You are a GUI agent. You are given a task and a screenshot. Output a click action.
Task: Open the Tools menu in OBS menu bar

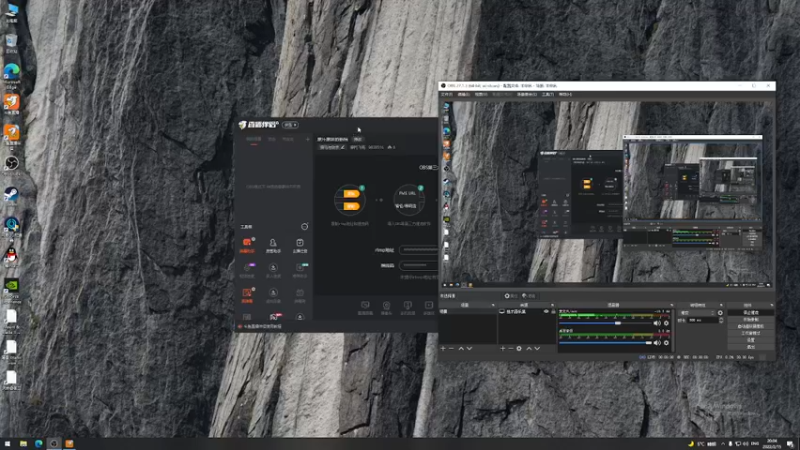pyautogui.click(x=548, y=94)
